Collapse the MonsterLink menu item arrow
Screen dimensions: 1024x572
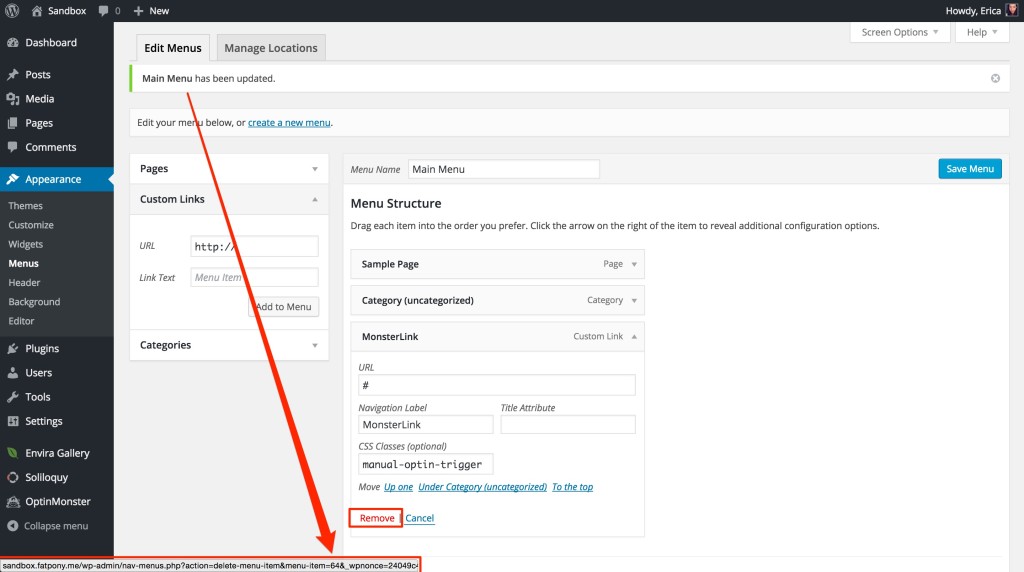tap(634, 337)
